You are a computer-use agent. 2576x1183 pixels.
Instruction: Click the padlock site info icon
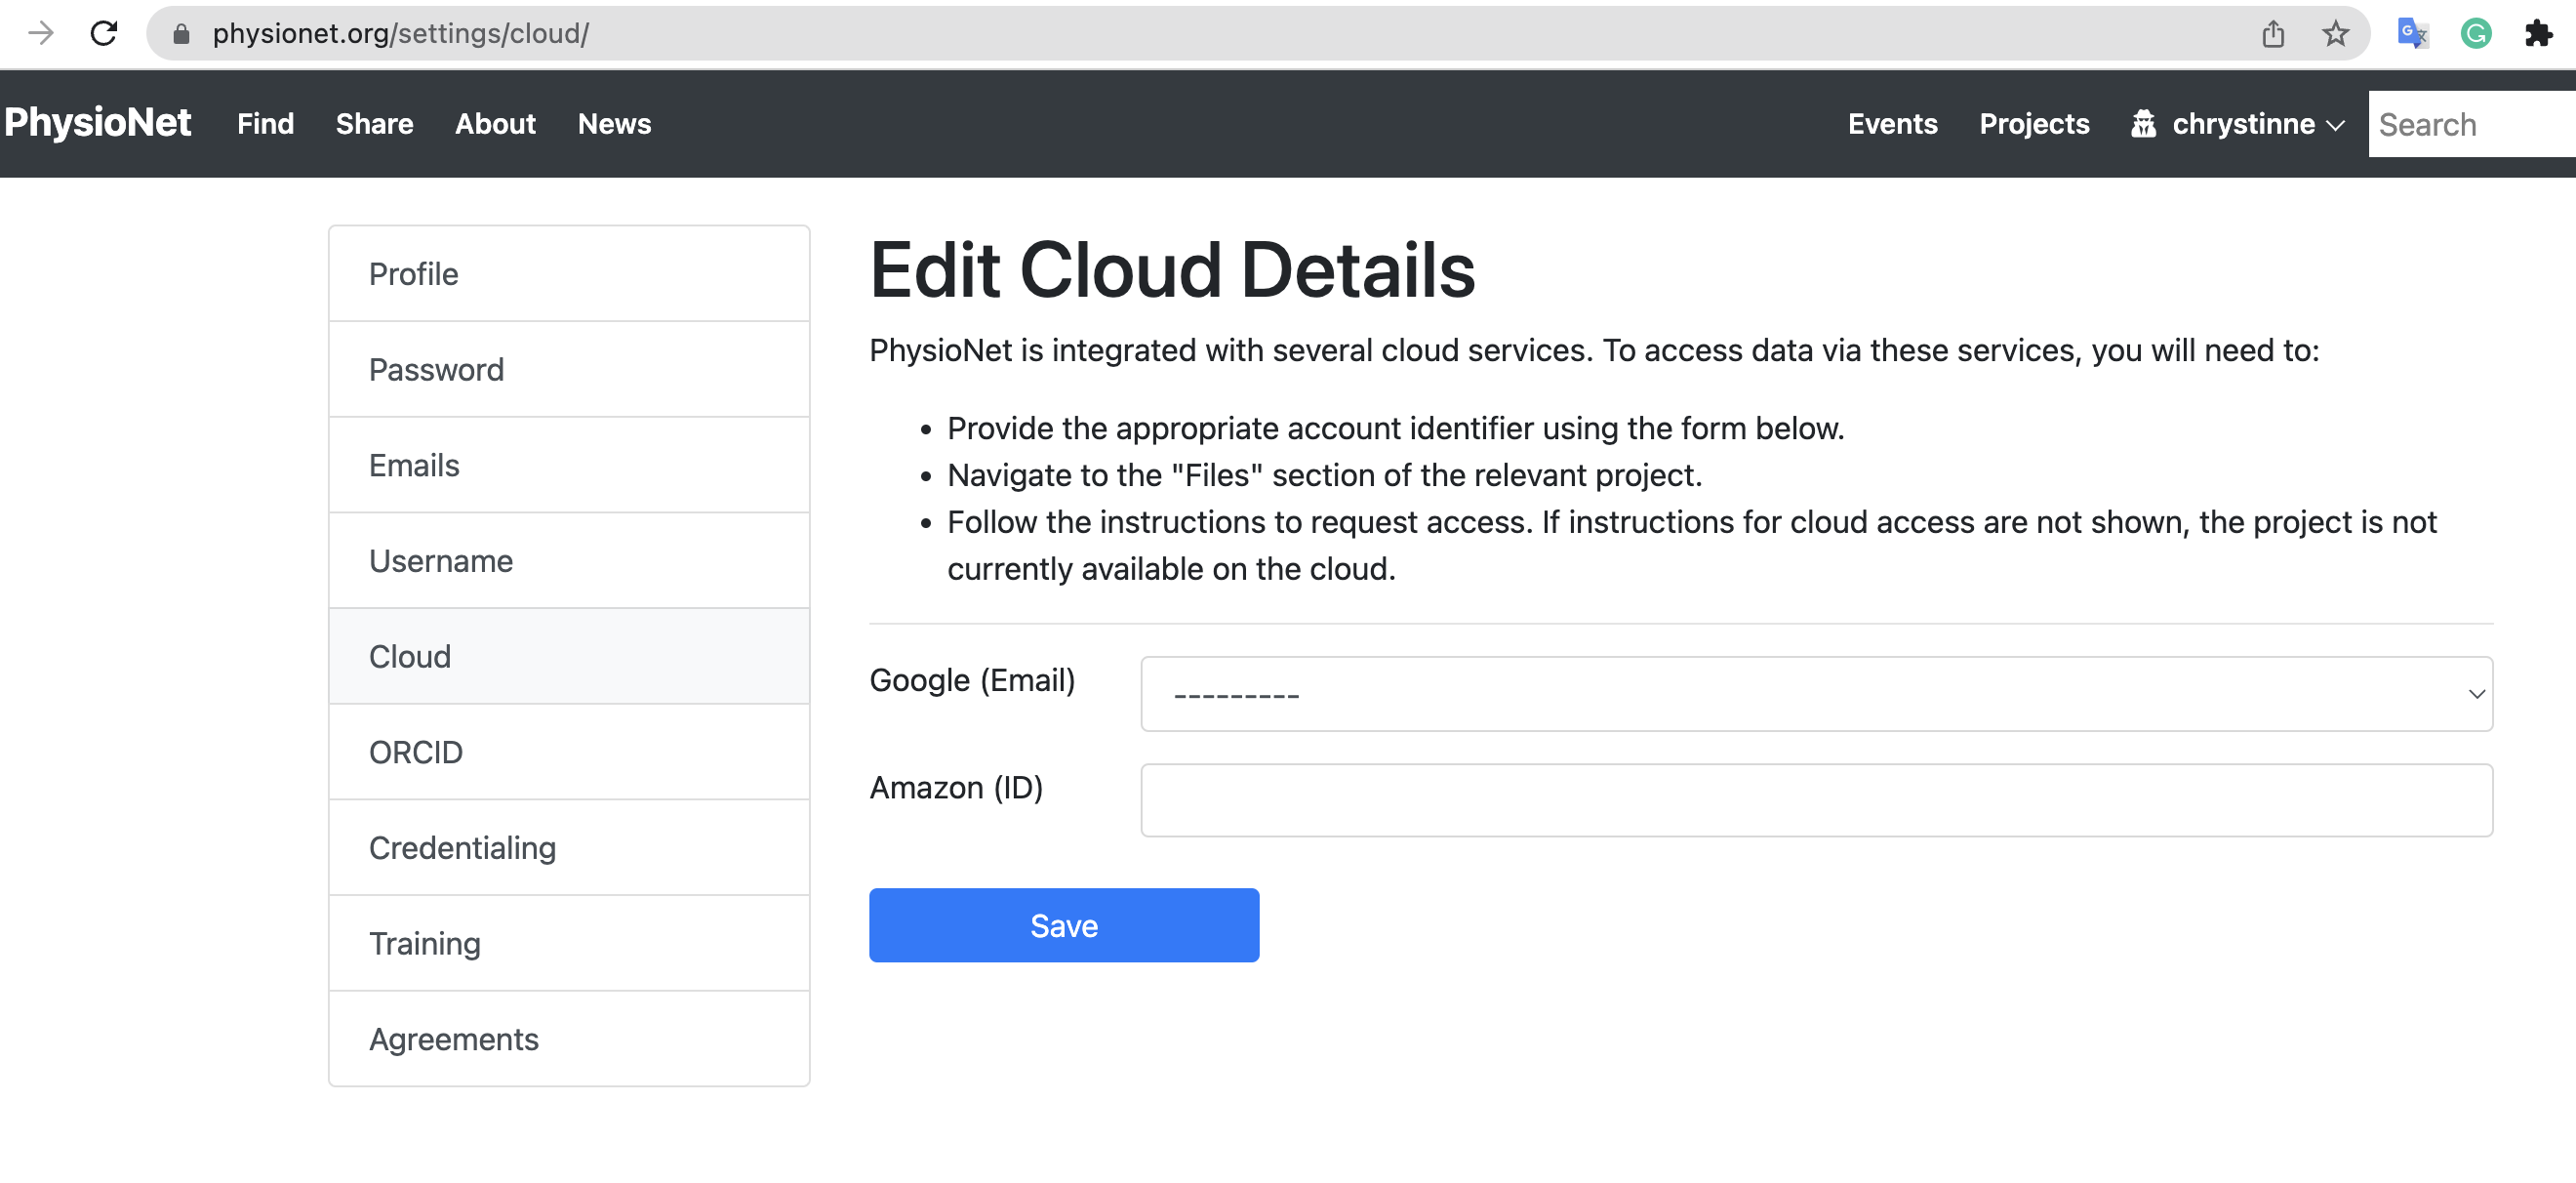[x=181, y=34]
